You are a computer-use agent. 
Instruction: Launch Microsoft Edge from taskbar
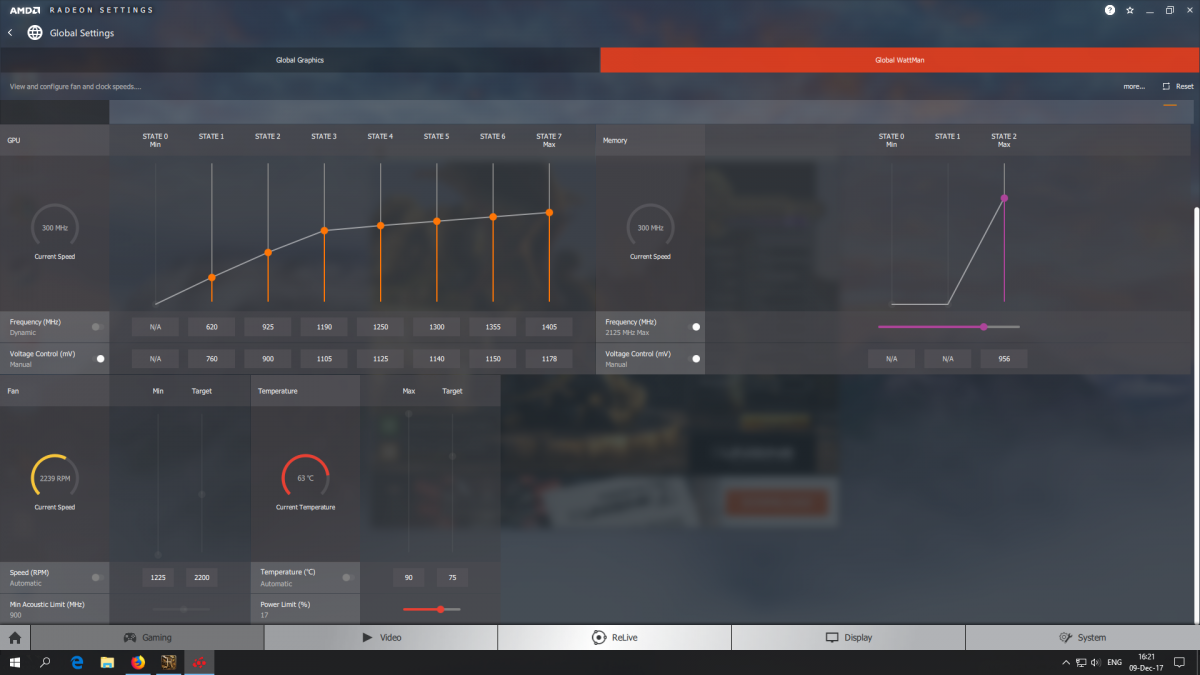(x=77, y=662)
